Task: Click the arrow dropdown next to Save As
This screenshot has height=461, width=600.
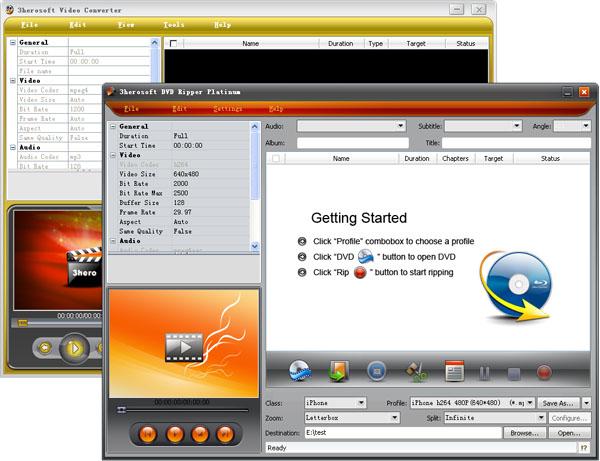Action: [586, 403]
